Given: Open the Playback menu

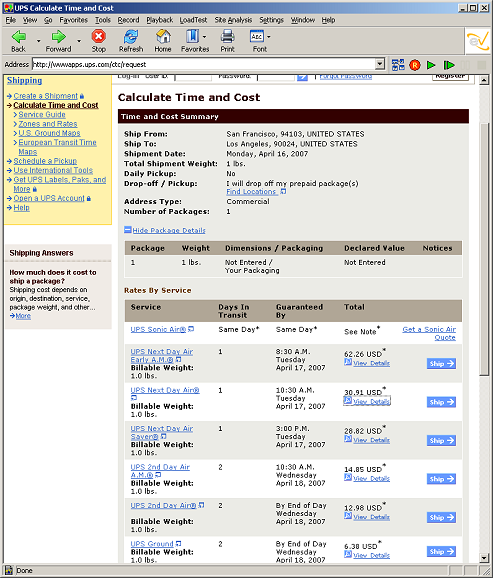Looking at the screenshot, I should (x=159, y=20).
